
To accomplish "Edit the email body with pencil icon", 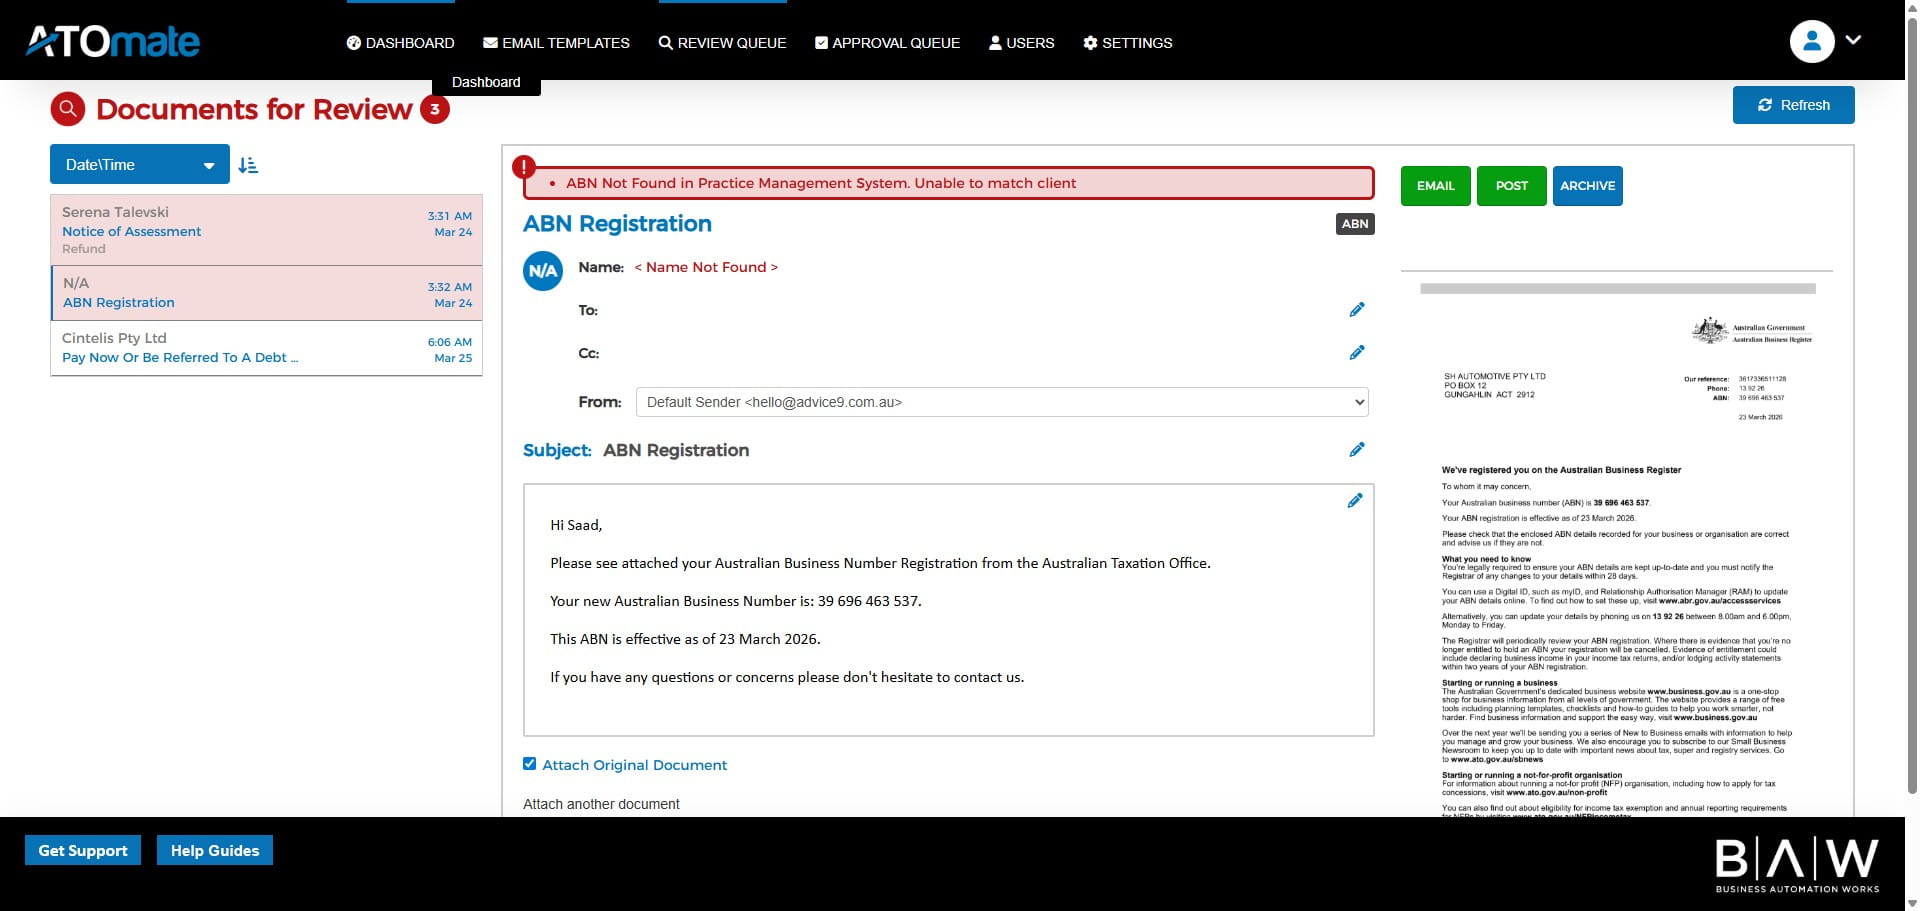I will (x=1354, y=501).
